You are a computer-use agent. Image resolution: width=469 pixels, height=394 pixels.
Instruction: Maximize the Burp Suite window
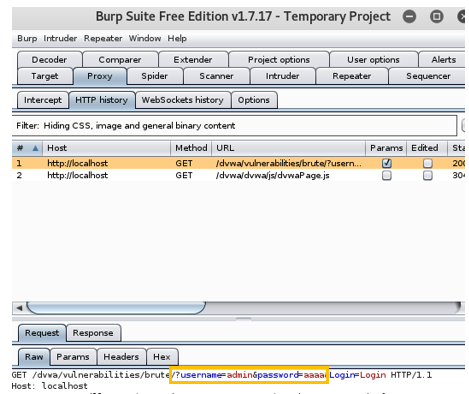click(x=436, y=16)
